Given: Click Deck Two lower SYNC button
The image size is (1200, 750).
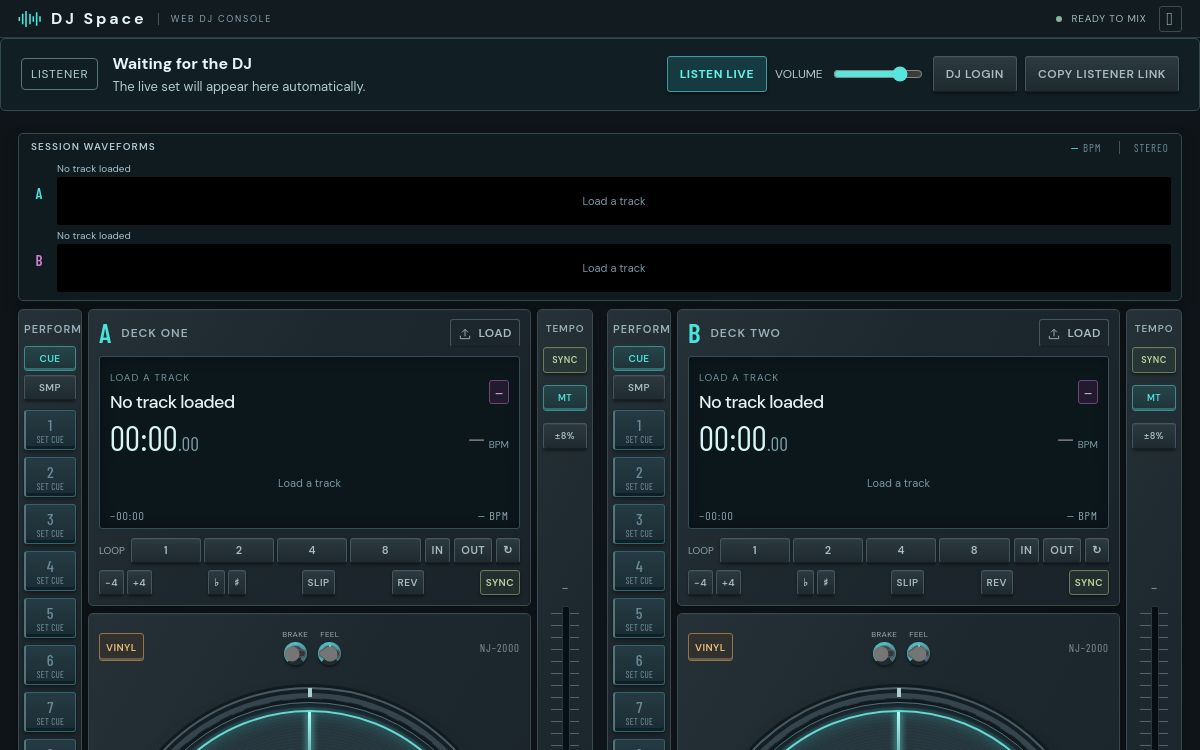Looking at the screenshot, I should (1089, 583).
